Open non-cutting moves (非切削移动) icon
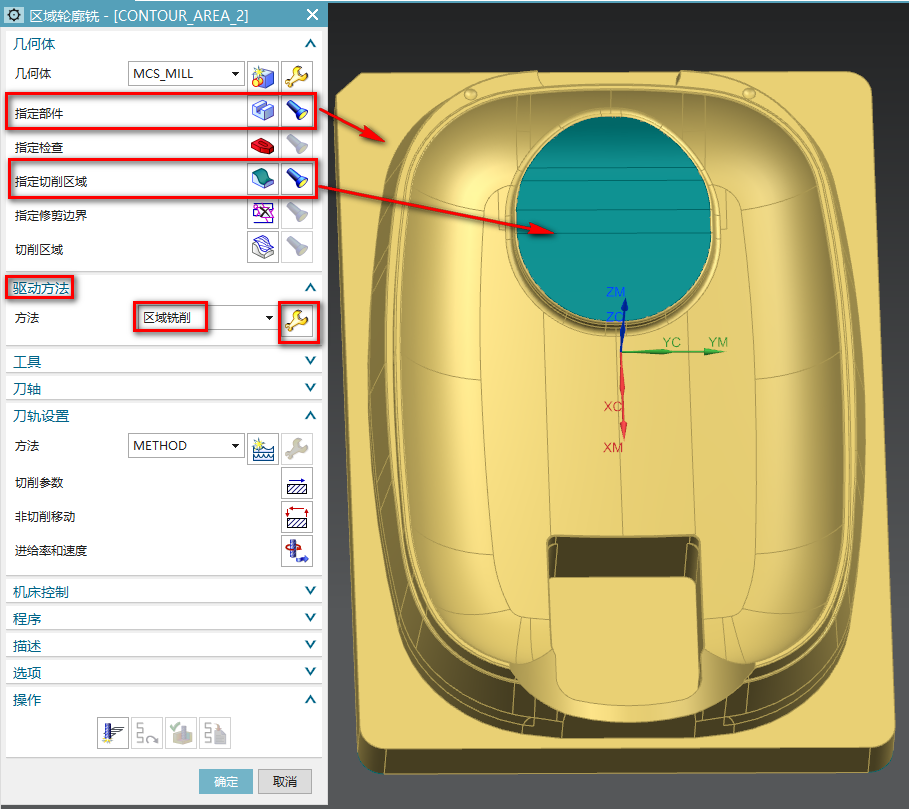Screen dimensions: 909x809 click(x=297, y=517)
